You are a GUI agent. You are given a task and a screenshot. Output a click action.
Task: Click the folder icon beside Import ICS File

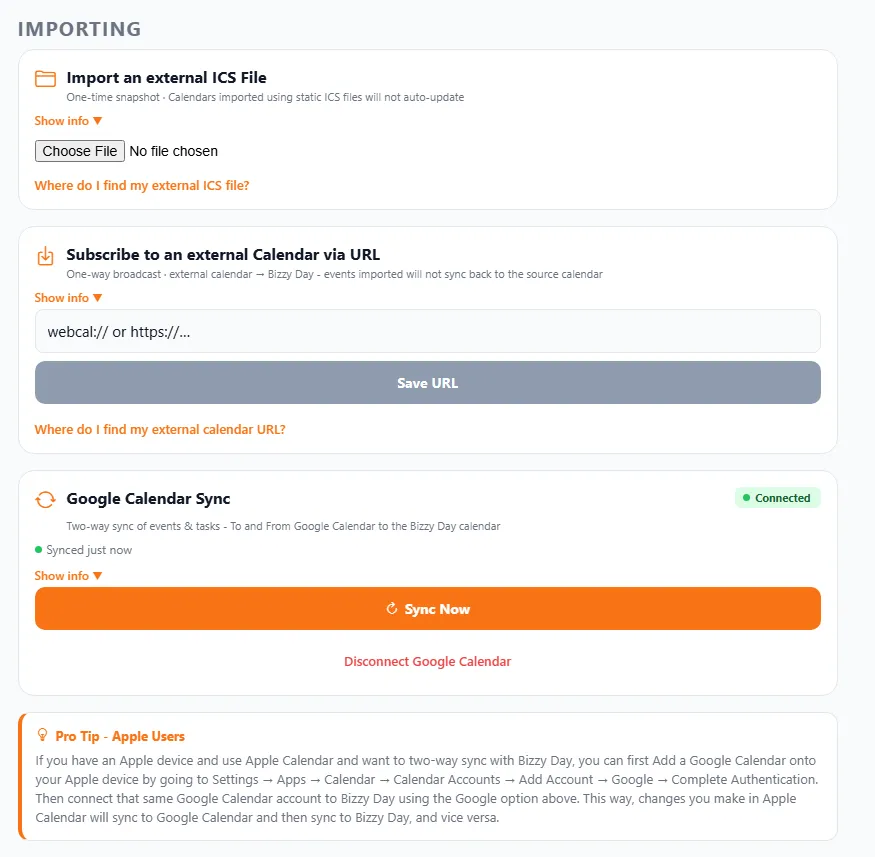coord(45,79)
